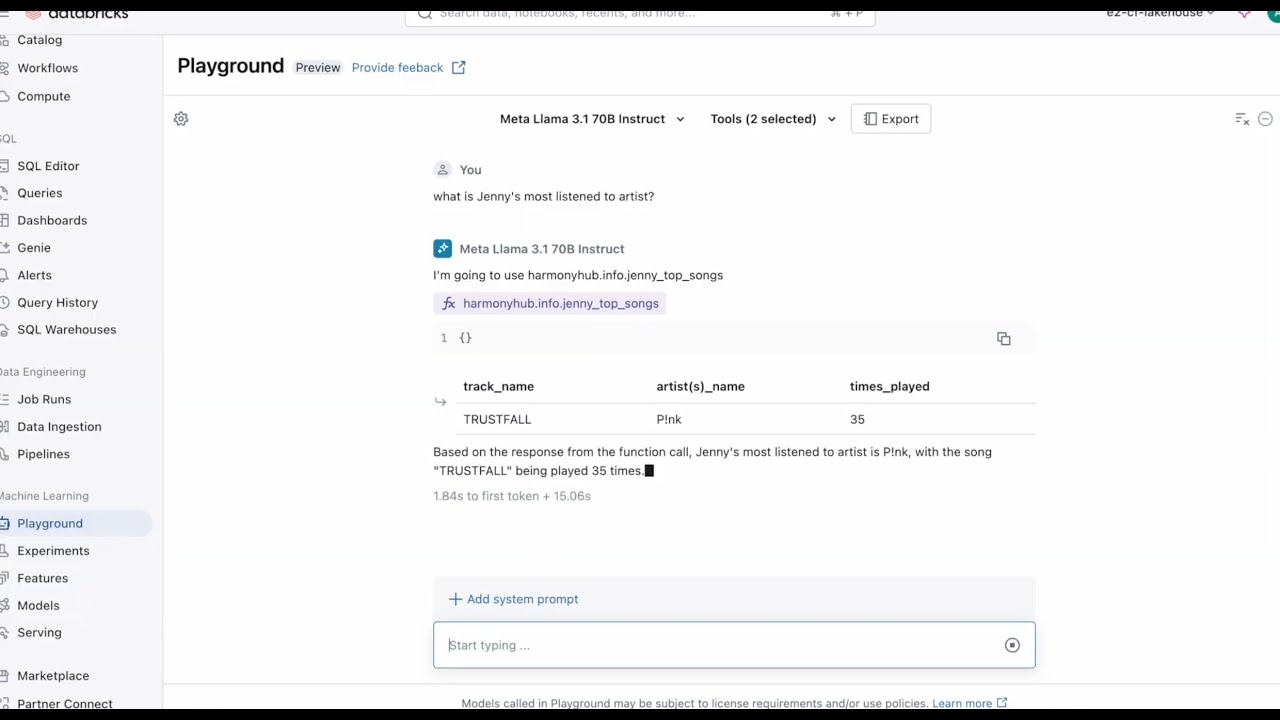Click the first token latency text

point(512,496)
